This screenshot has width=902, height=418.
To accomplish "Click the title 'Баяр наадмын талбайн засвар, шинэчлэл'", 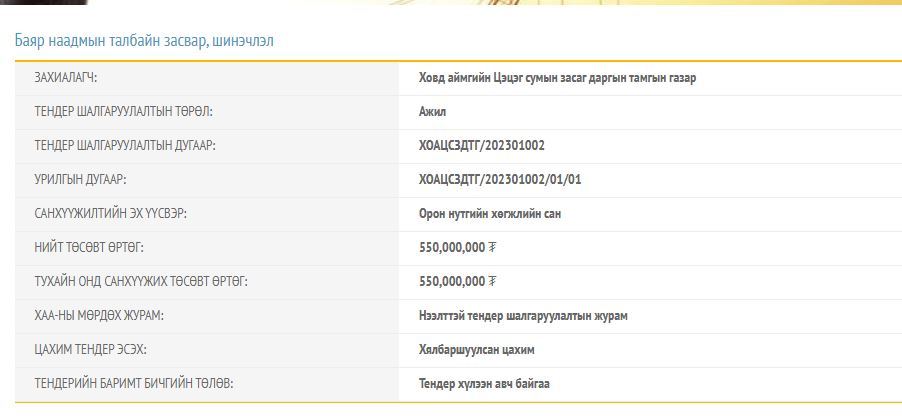I will tap(144, 41).
